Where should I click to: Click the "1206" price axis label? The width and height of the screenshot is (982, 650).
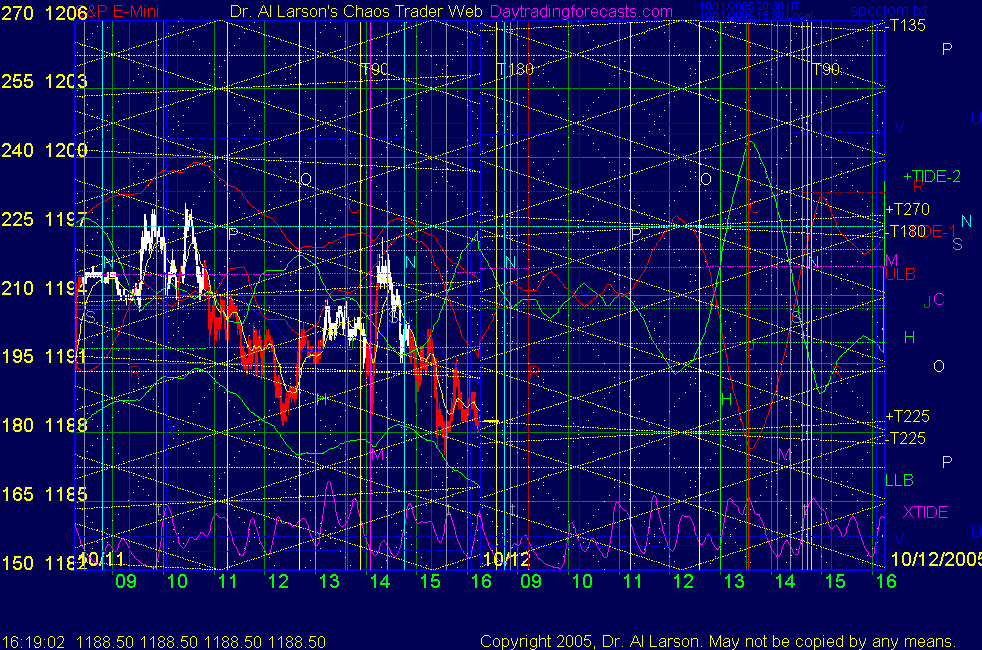[66, 13]
